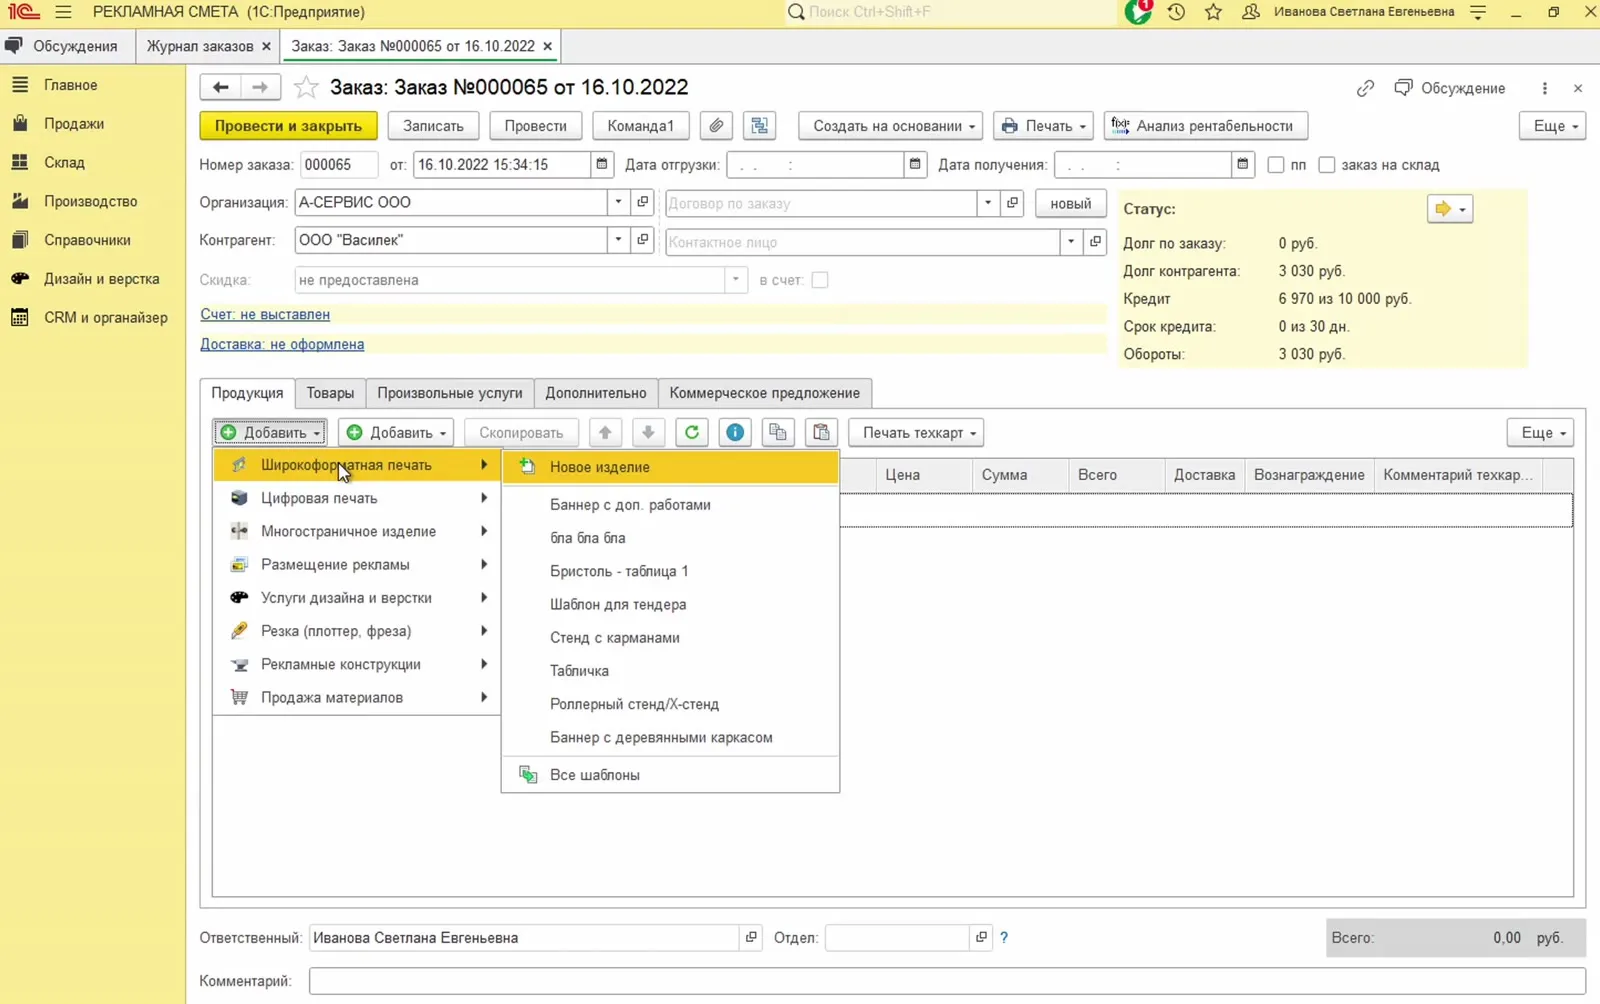Open the Счет: не выставлен link
Image resolution: width=1600 pixels, height=1004 pixels.
[x=265, y=314]
